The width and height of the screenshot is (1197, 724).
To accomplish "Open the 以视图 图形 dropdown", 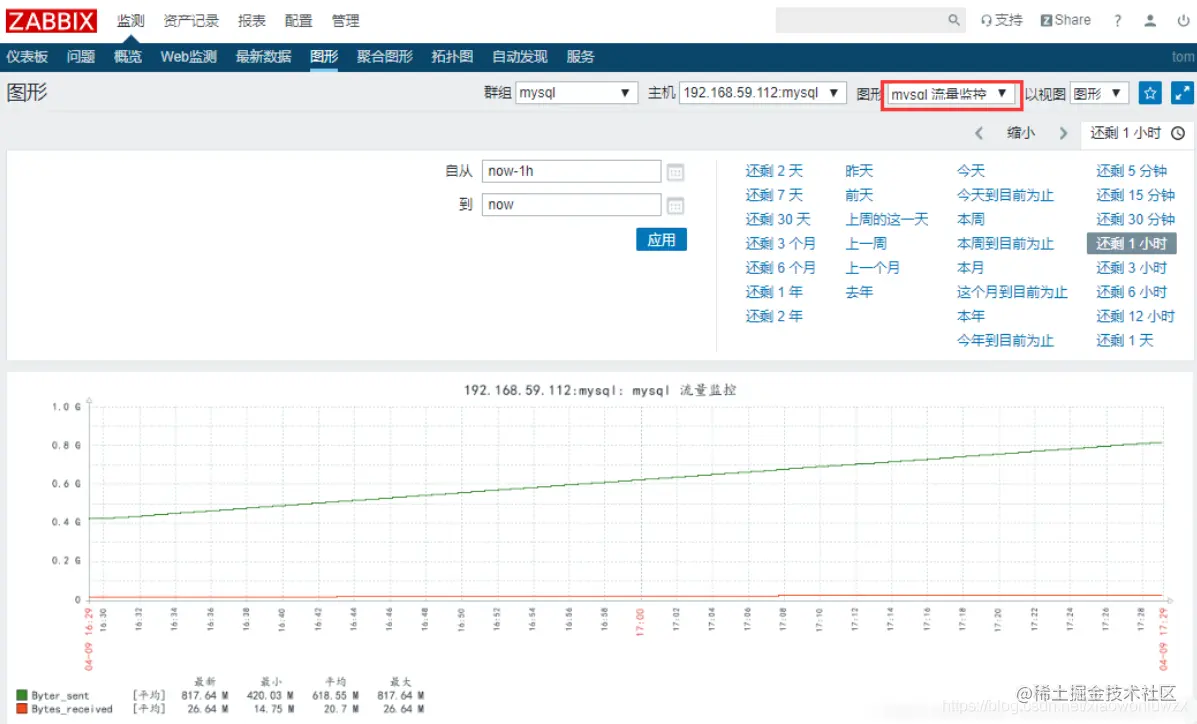I will point(1099,93).
